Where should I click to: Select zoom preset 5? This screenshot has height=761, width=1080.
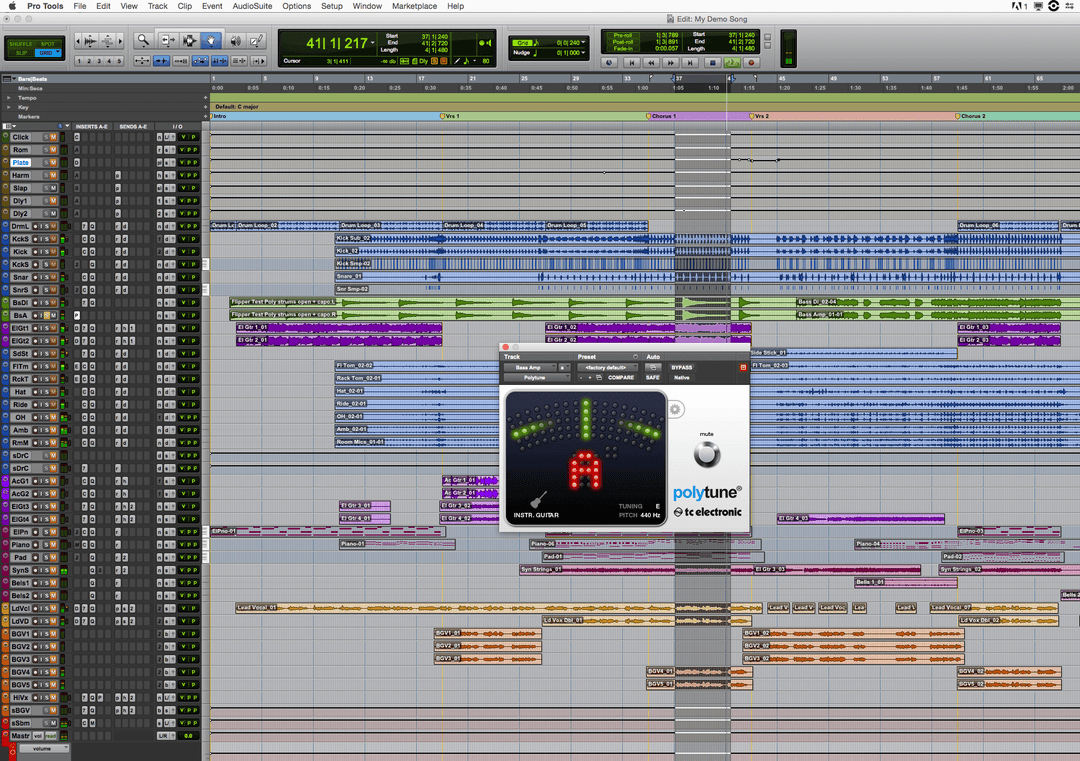point(119,61)
